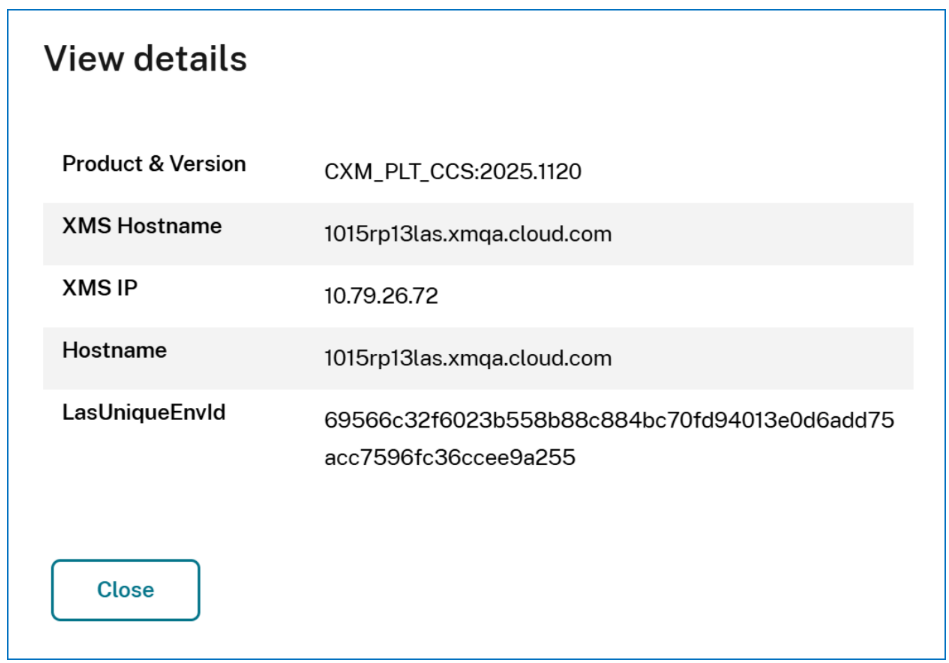Click the word "Version" in the first label
The height and width of the screenshot is (663, 949).
[x=208, y=164]
